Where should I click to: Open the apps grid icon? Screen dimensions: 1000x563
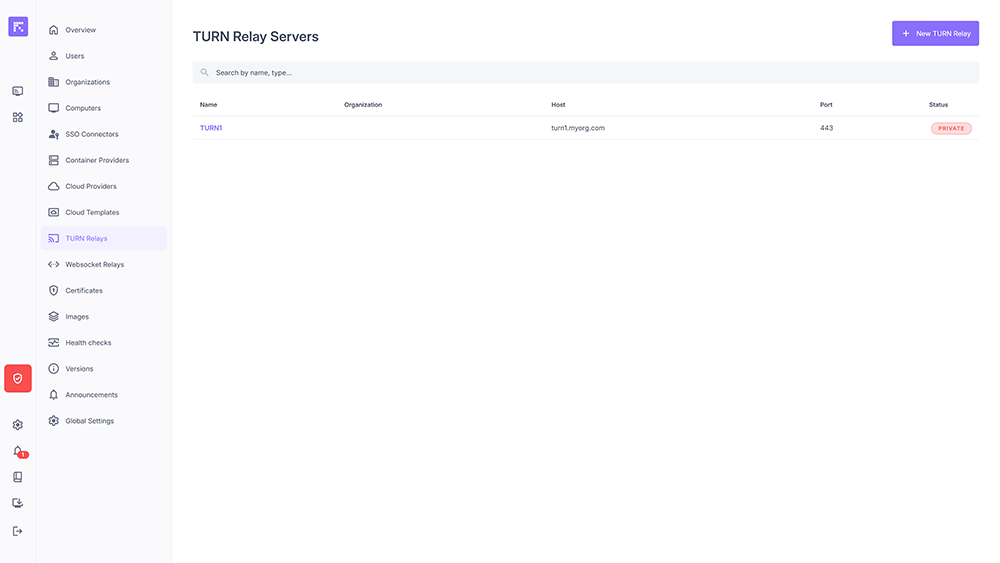(x=18, y=117)
